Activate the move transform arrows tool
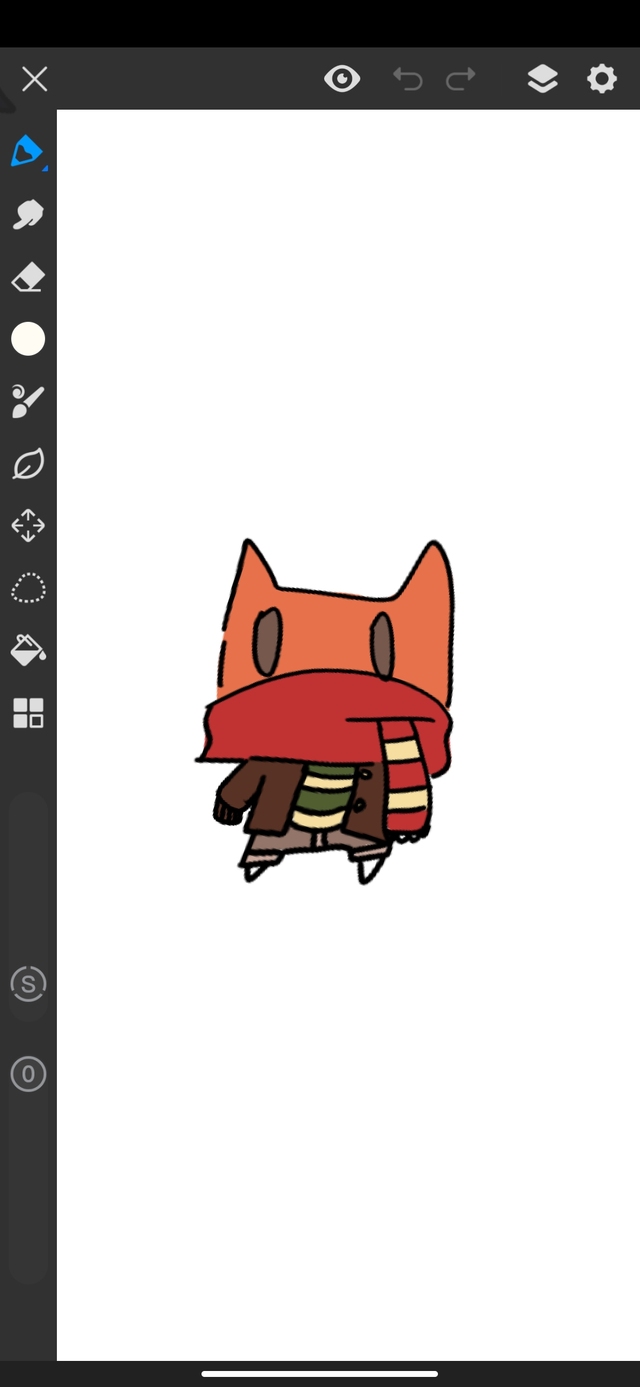The image size is (640, 1387). click(x=28, y=526)
